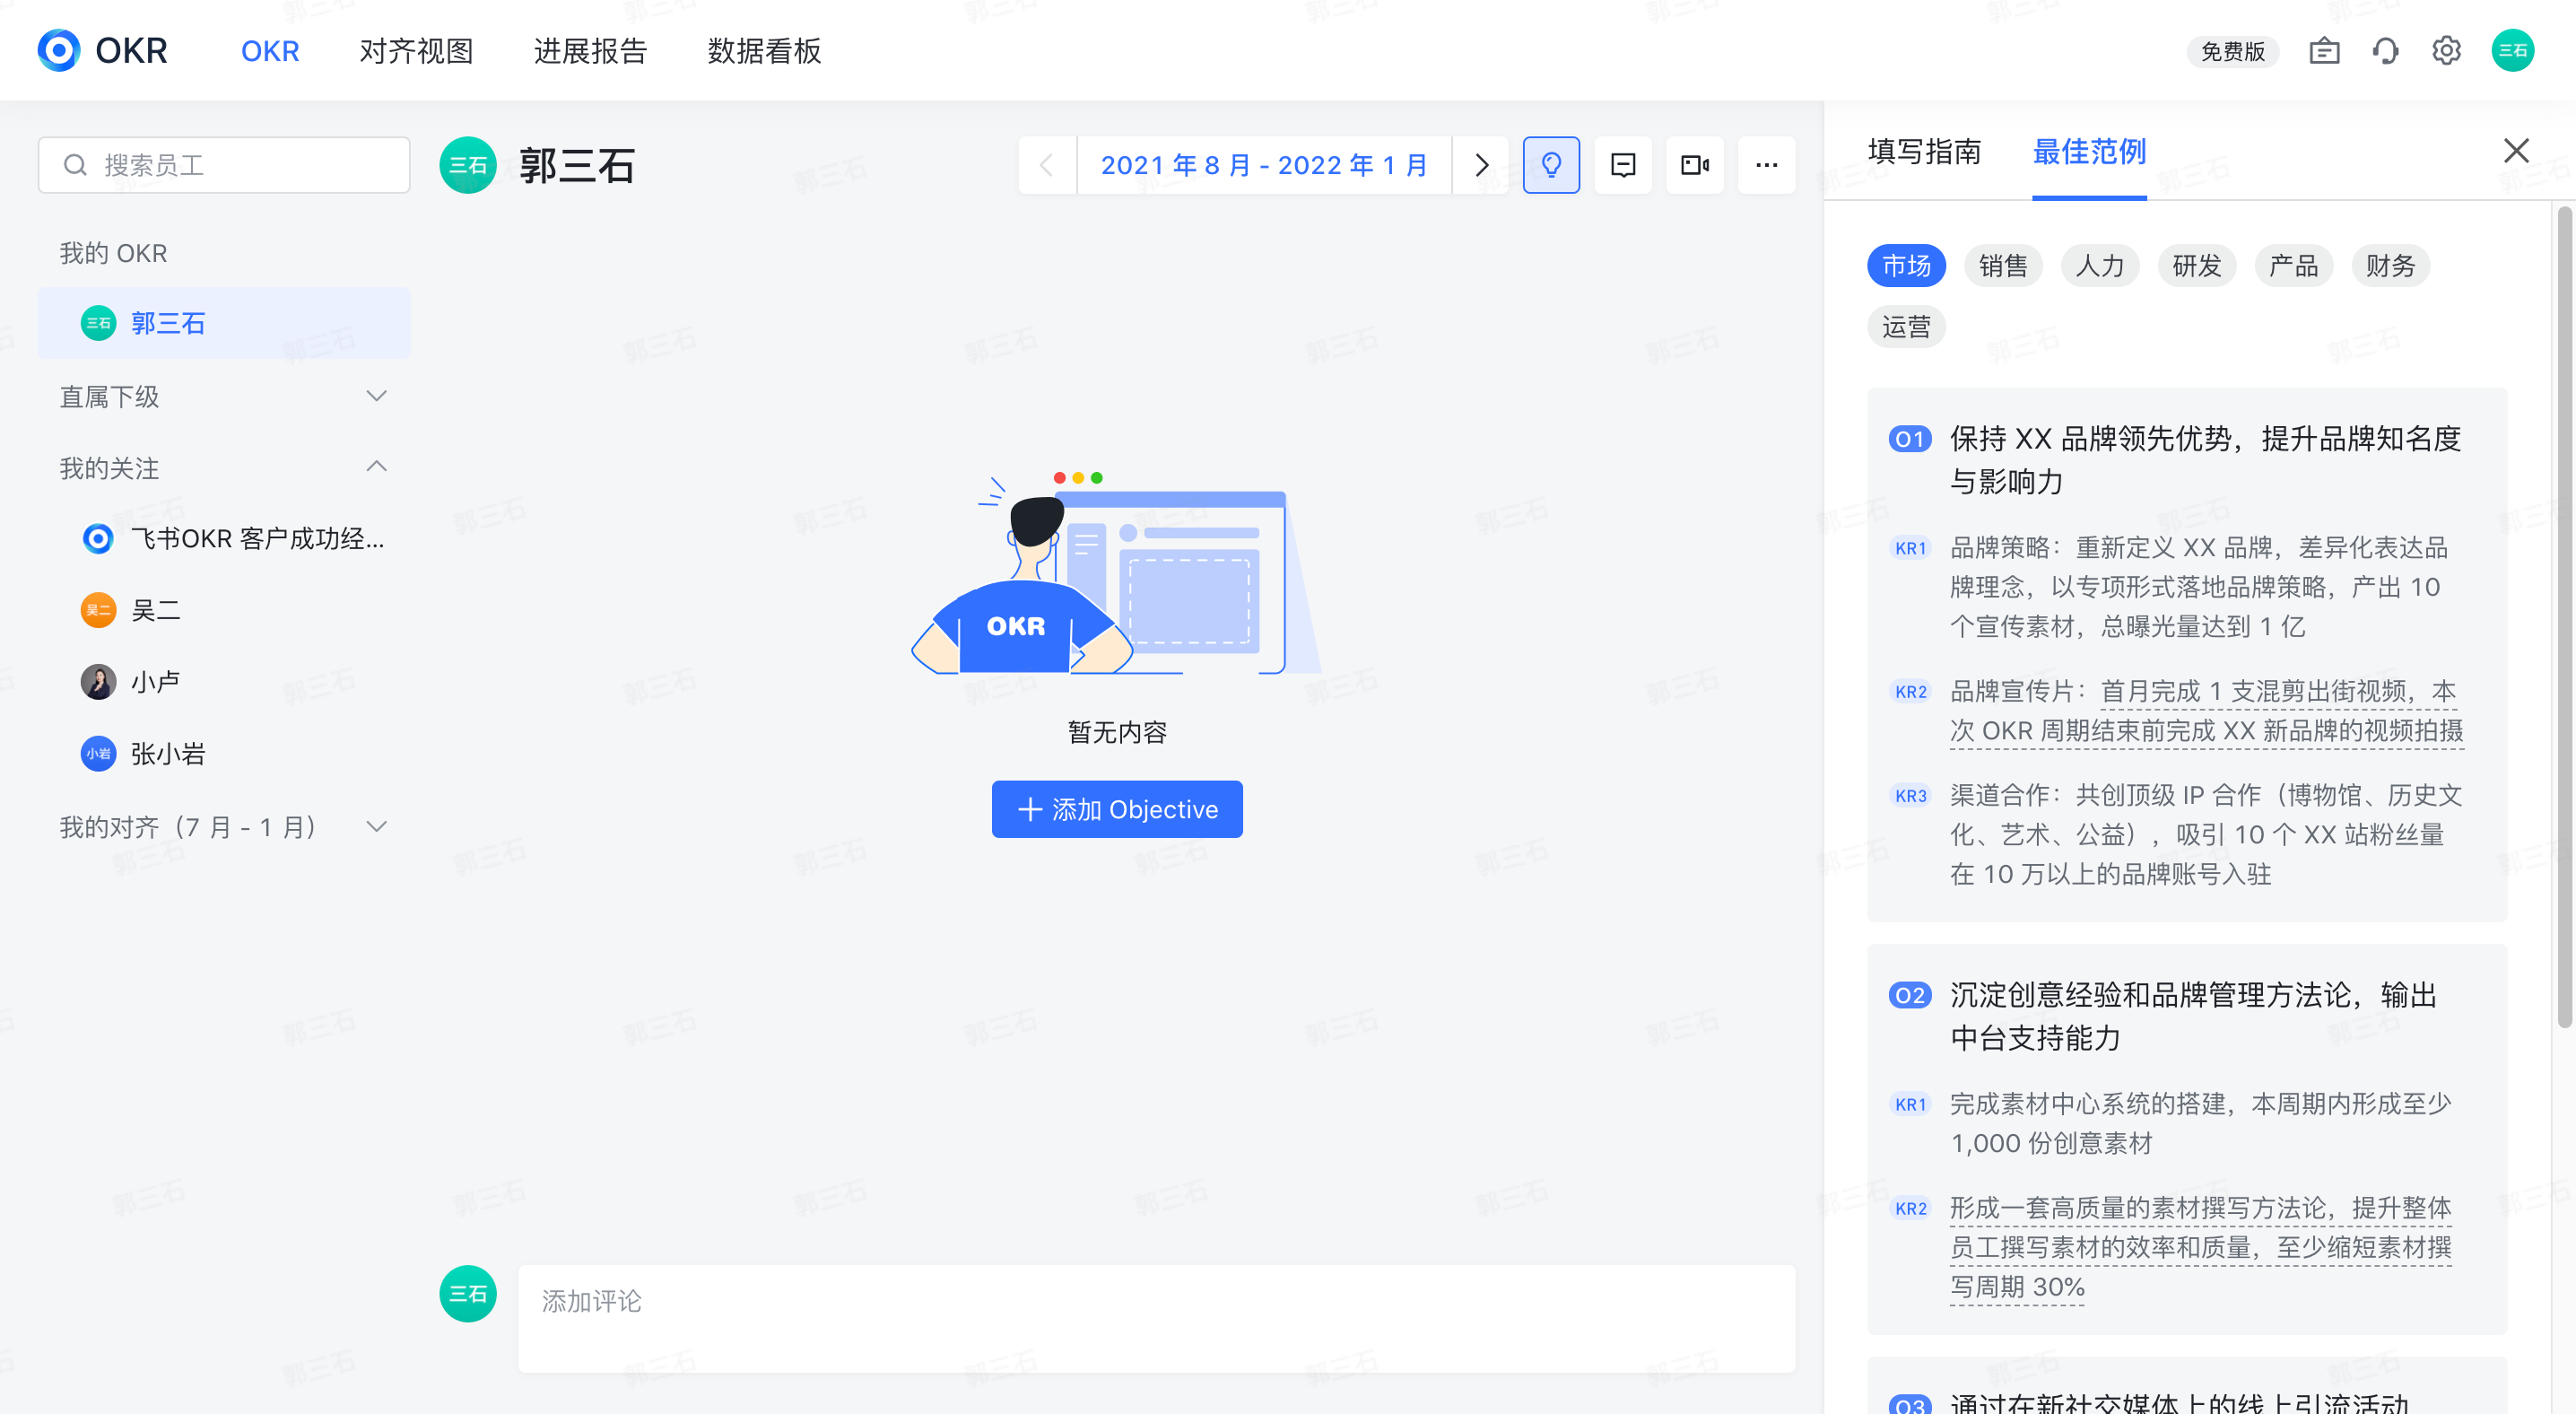Click the headset customer support icon
2576x1414 pixels.
pos(2385,51)
